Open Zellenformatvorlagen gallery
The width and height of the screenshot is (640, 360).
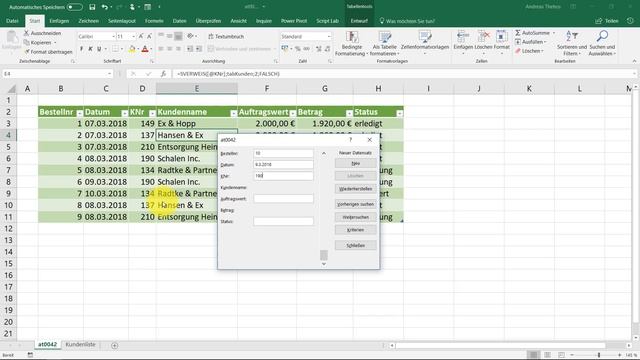425,43
